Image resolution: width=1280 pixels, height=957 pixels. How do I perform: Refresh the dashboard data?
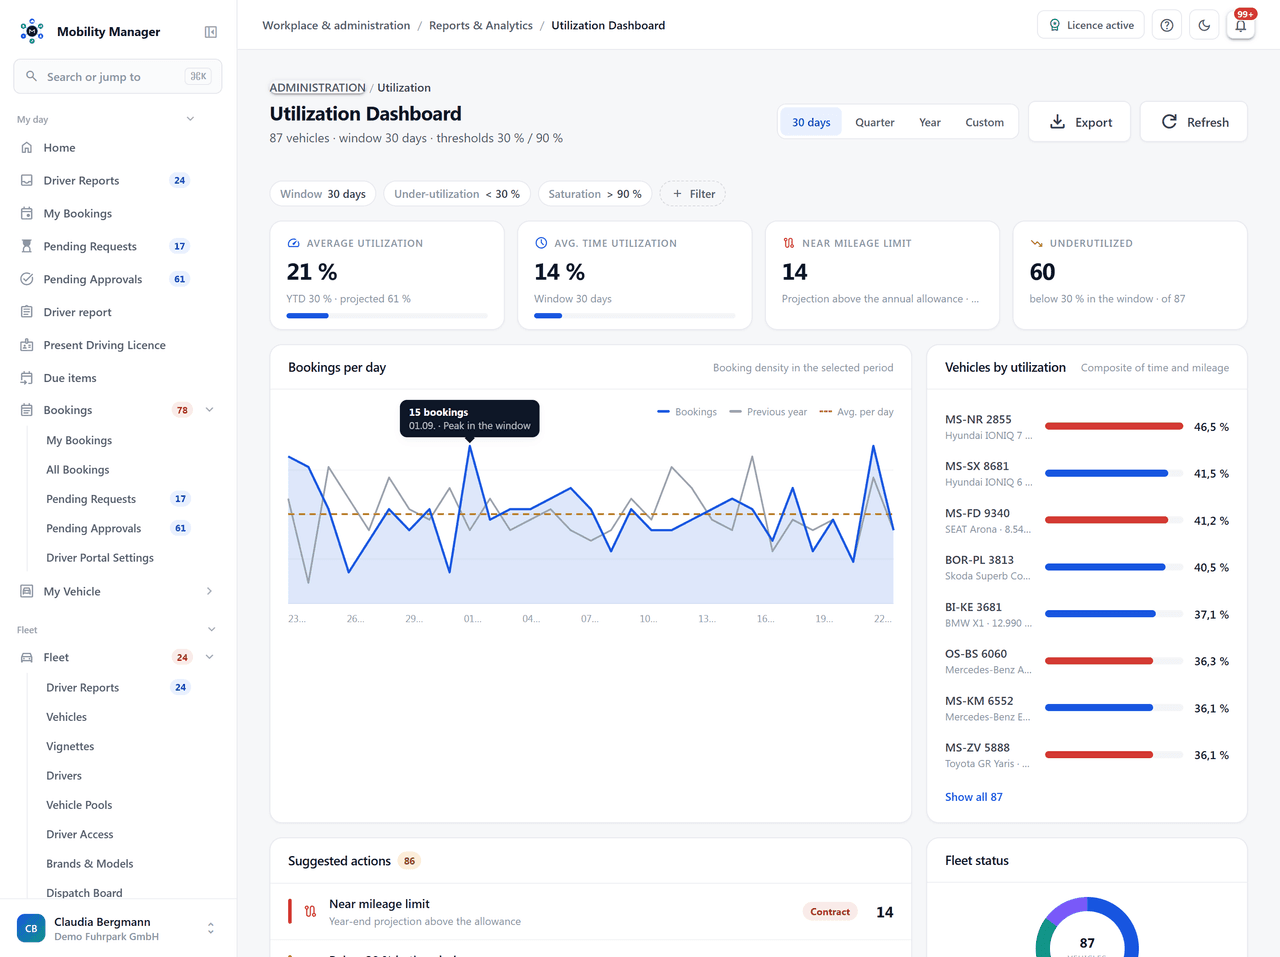1194,122
